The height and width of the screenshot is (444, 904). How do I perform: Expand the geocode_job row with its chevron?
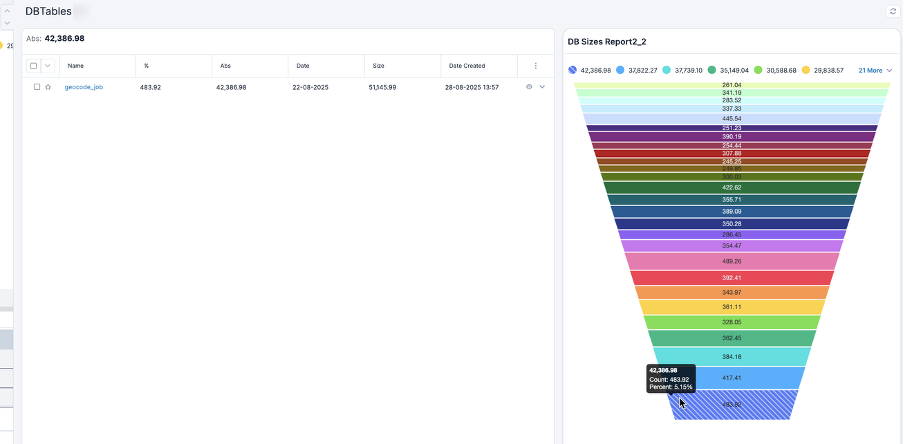pos(542,87)
